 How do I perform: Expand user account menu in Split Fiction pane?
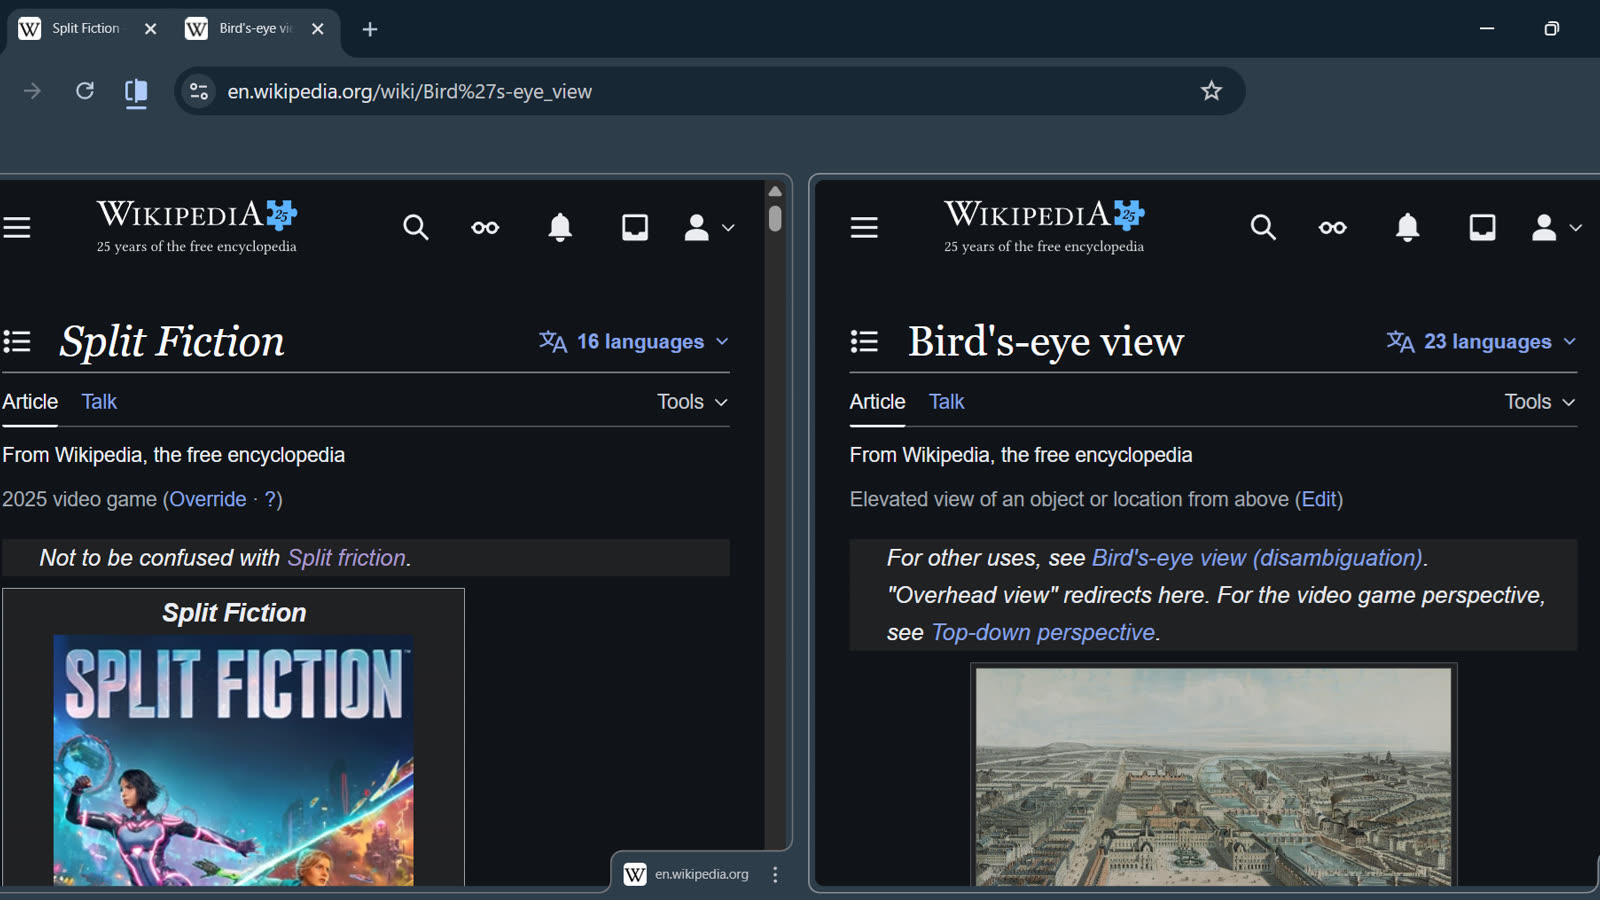709,228
